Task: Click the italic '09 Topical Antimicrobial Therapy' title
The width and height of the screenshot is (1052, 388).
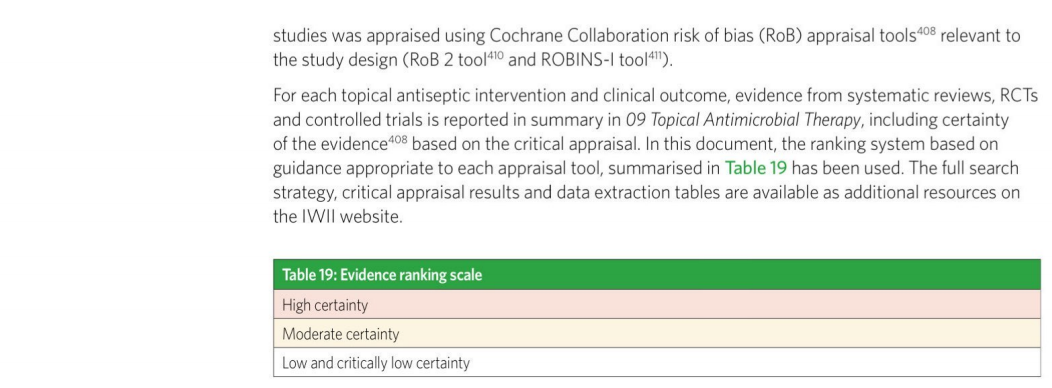Action: (743, 120)
